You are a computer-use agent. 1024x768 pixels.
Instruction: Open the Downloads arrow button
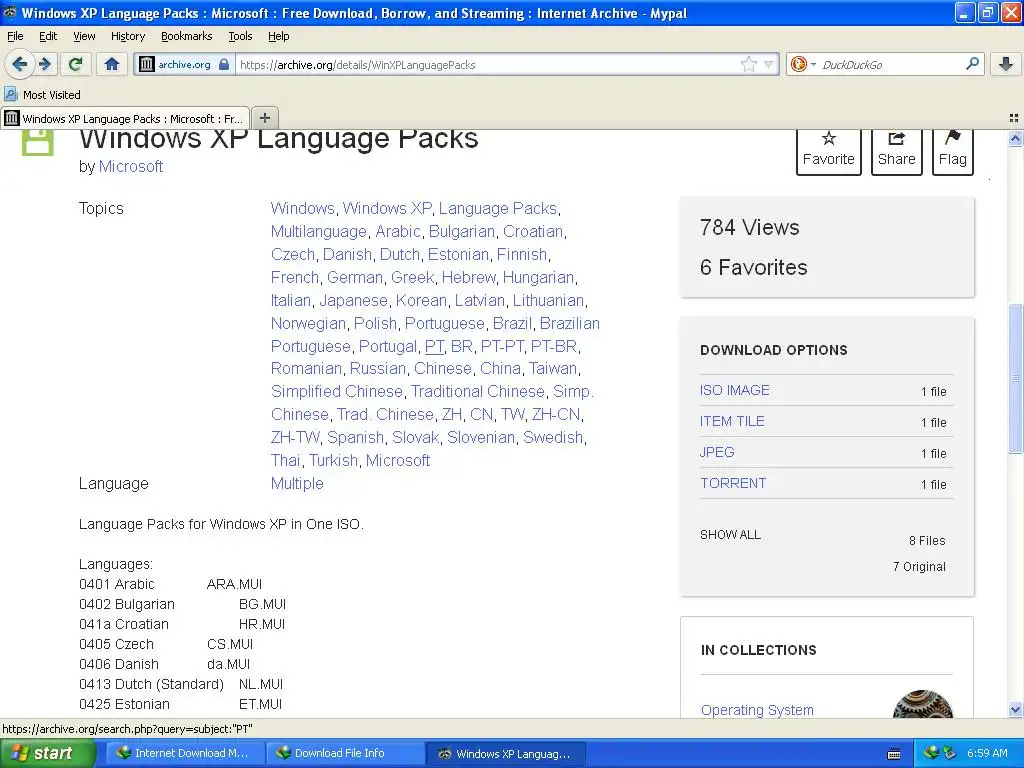point(1006,64)
